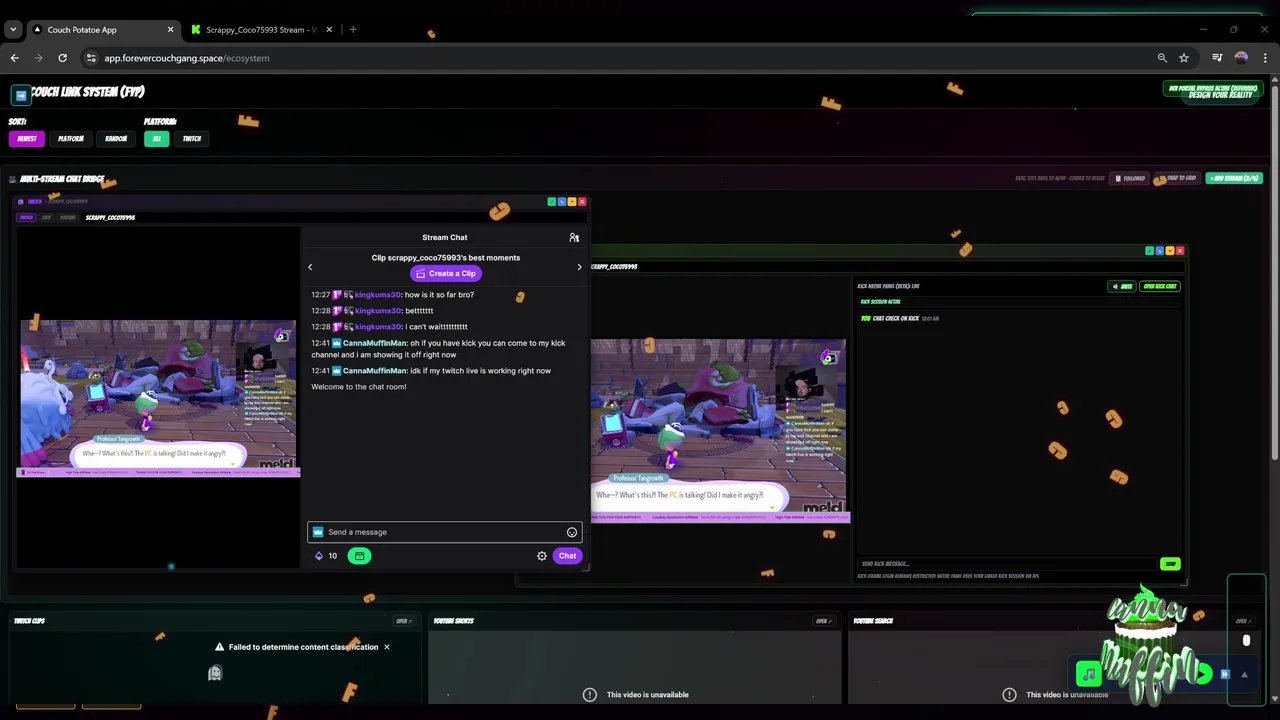
Task: Open chat settings gear icon
Action: [x=542, y=556]
